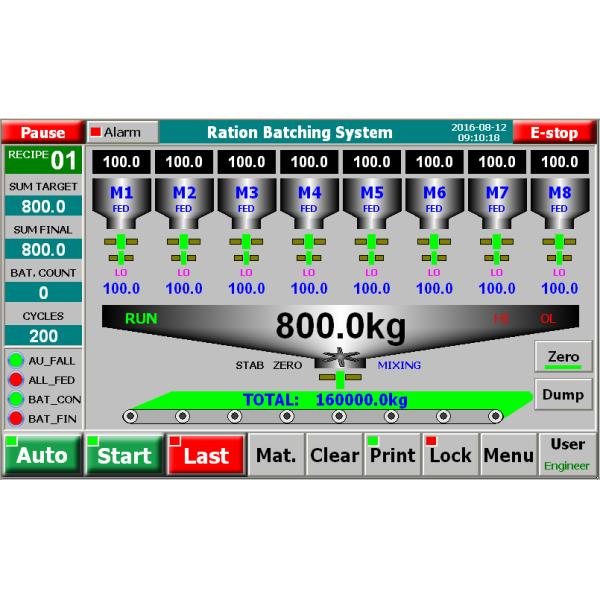Edit the M3 target value field
Screen dimensions: 600x600
coord(246,161)
